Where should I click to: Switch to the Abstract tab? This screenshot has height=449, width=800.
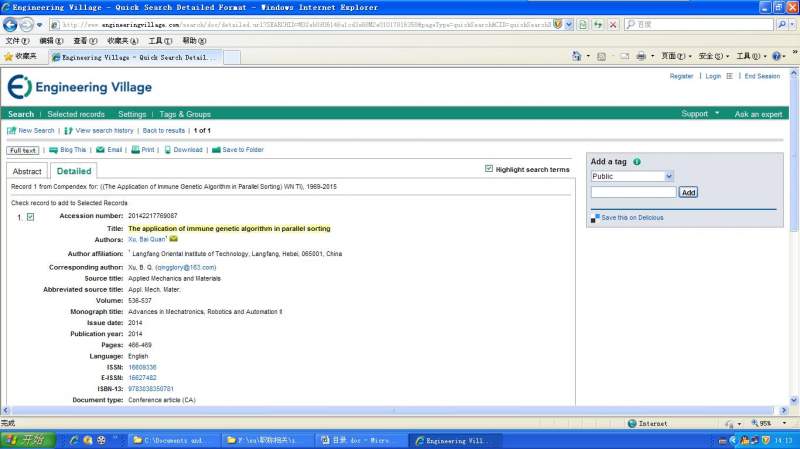[27, 171]
